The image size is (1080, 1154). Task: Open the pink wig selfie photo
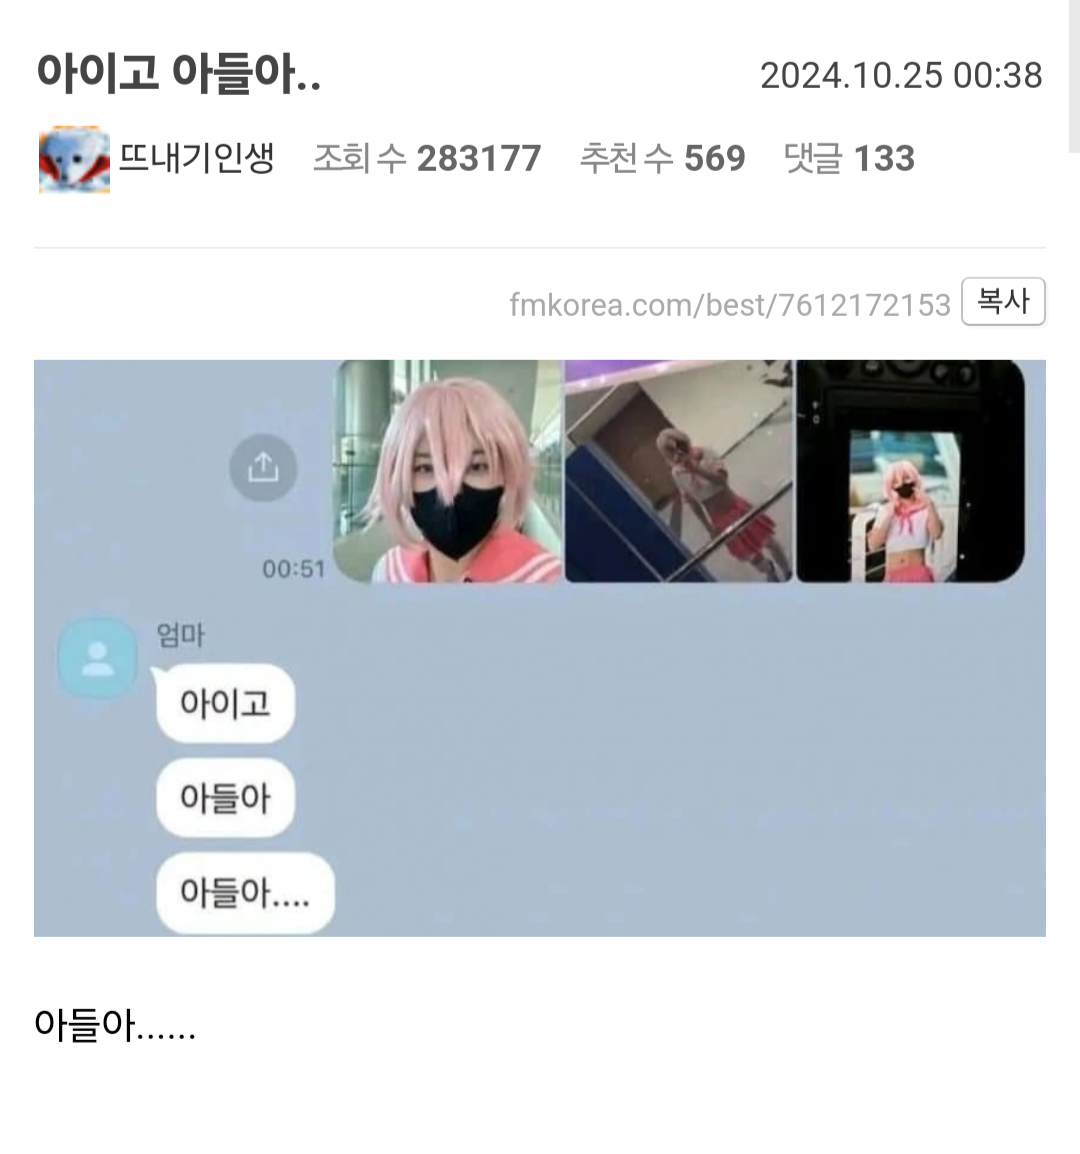click(447, 471)
